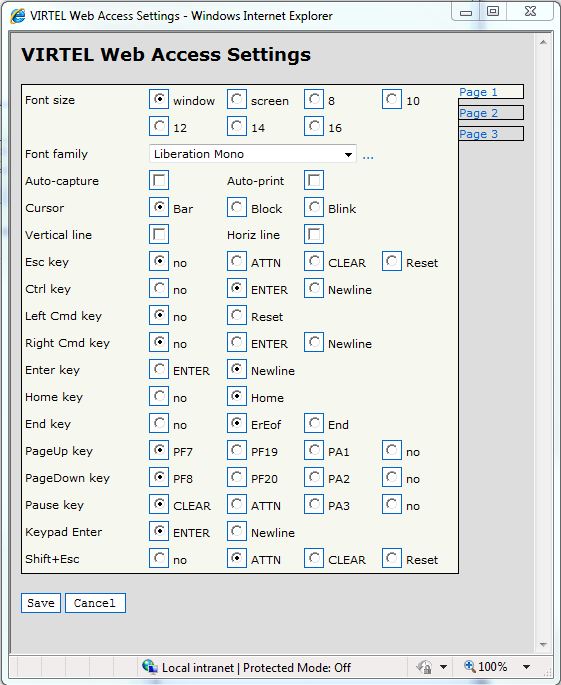Click the ellipsis link beside Font family

coord(368,156)
